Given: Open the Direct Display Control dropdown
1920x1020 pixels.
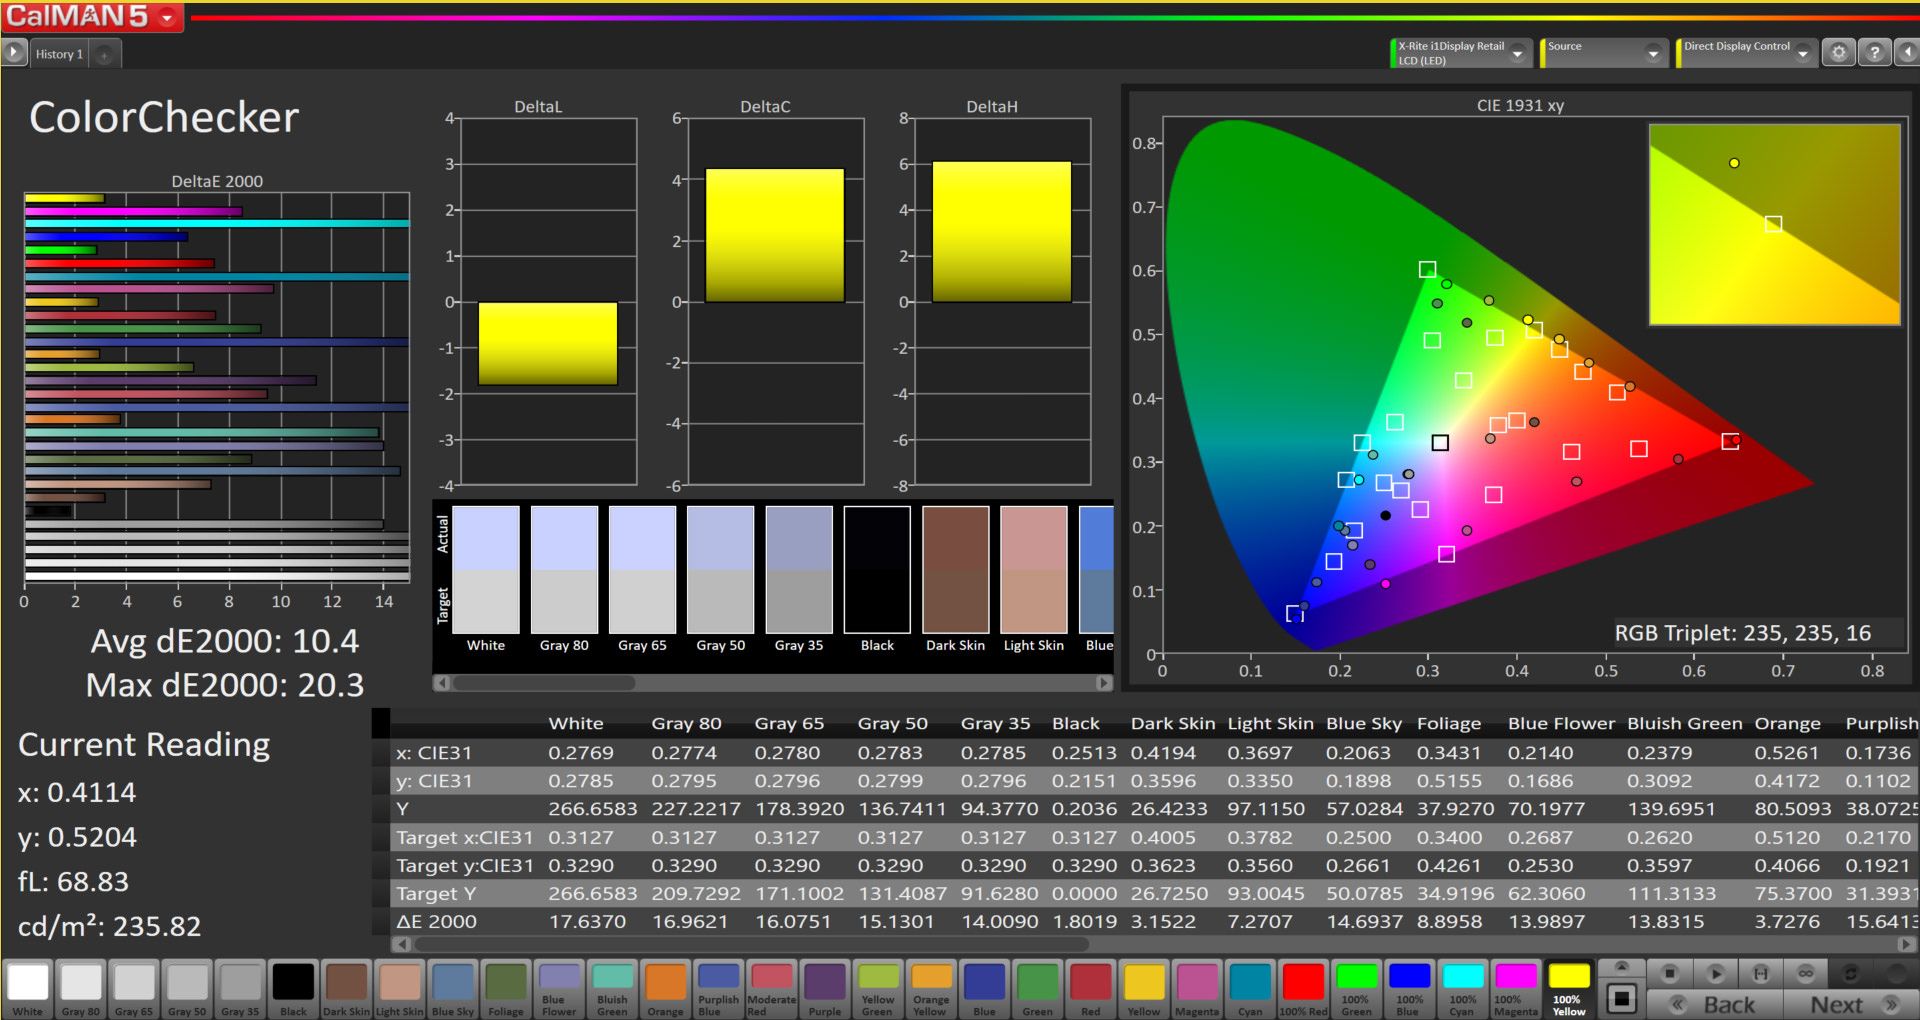Looking at the screenshot, I should point(1803,54).
